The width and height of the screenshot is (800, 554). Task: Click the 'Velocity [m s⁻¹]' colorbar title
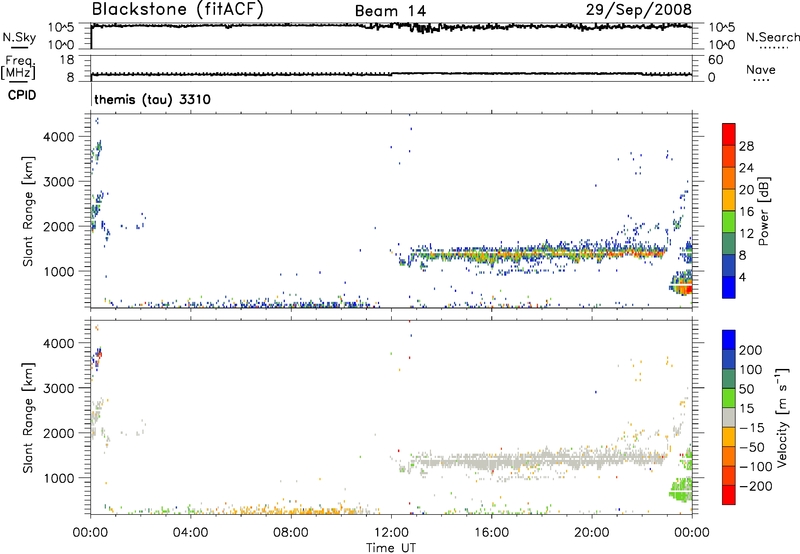pos(782,417)
